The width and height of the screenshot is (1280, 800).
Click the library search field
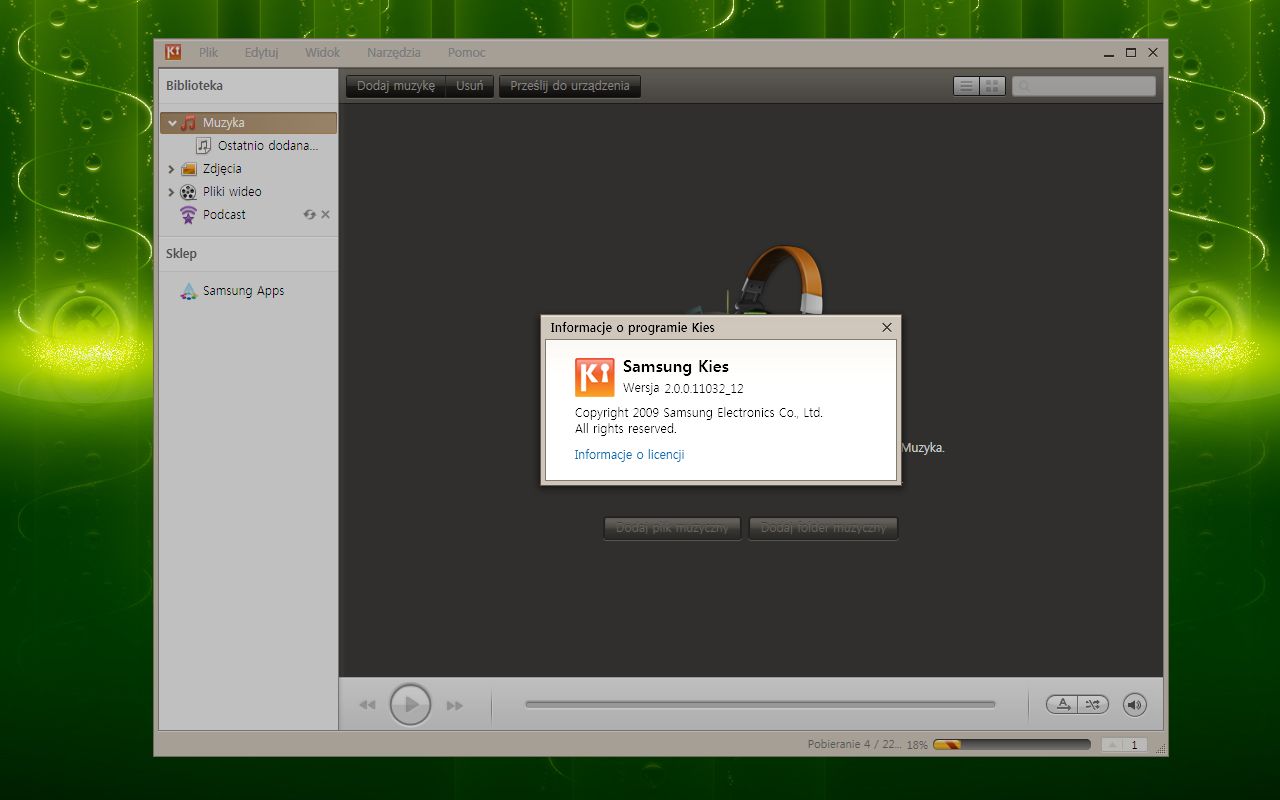(x=1084, y=87)
